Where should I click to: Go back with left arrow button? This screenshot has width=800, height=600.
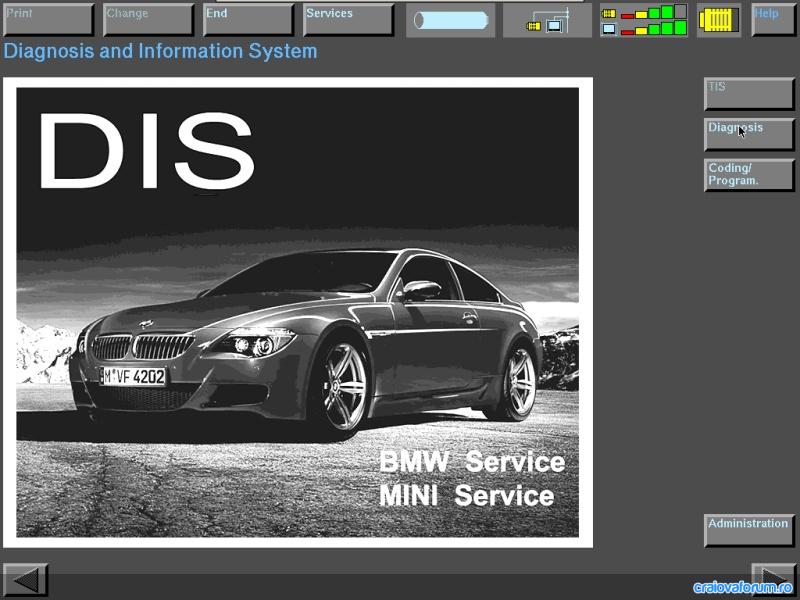26,580
